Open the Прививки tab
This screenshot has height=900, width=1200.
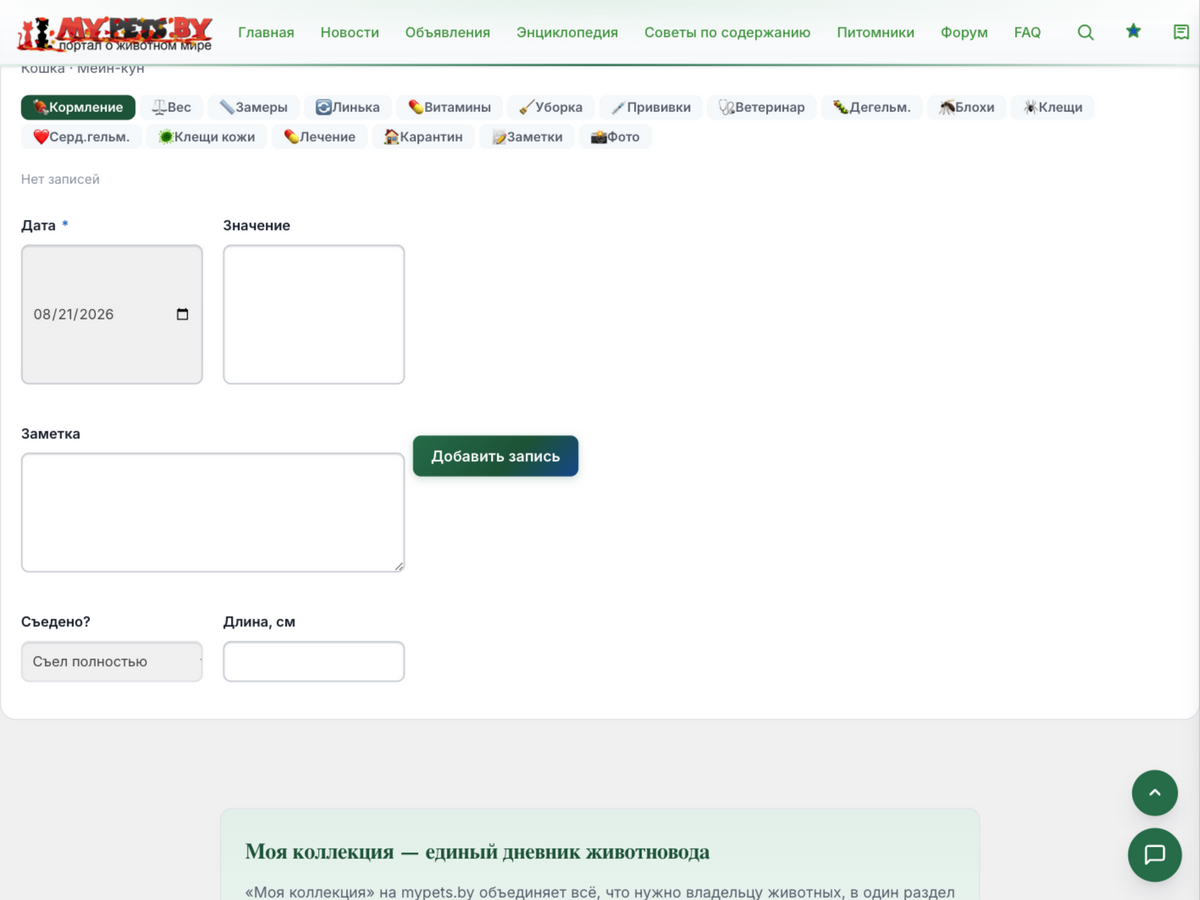651,107
